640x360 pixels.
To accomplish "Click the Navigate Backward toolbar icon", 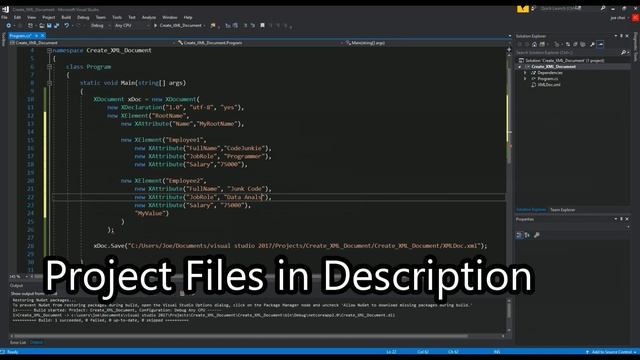I will click(x=9, y=25).
